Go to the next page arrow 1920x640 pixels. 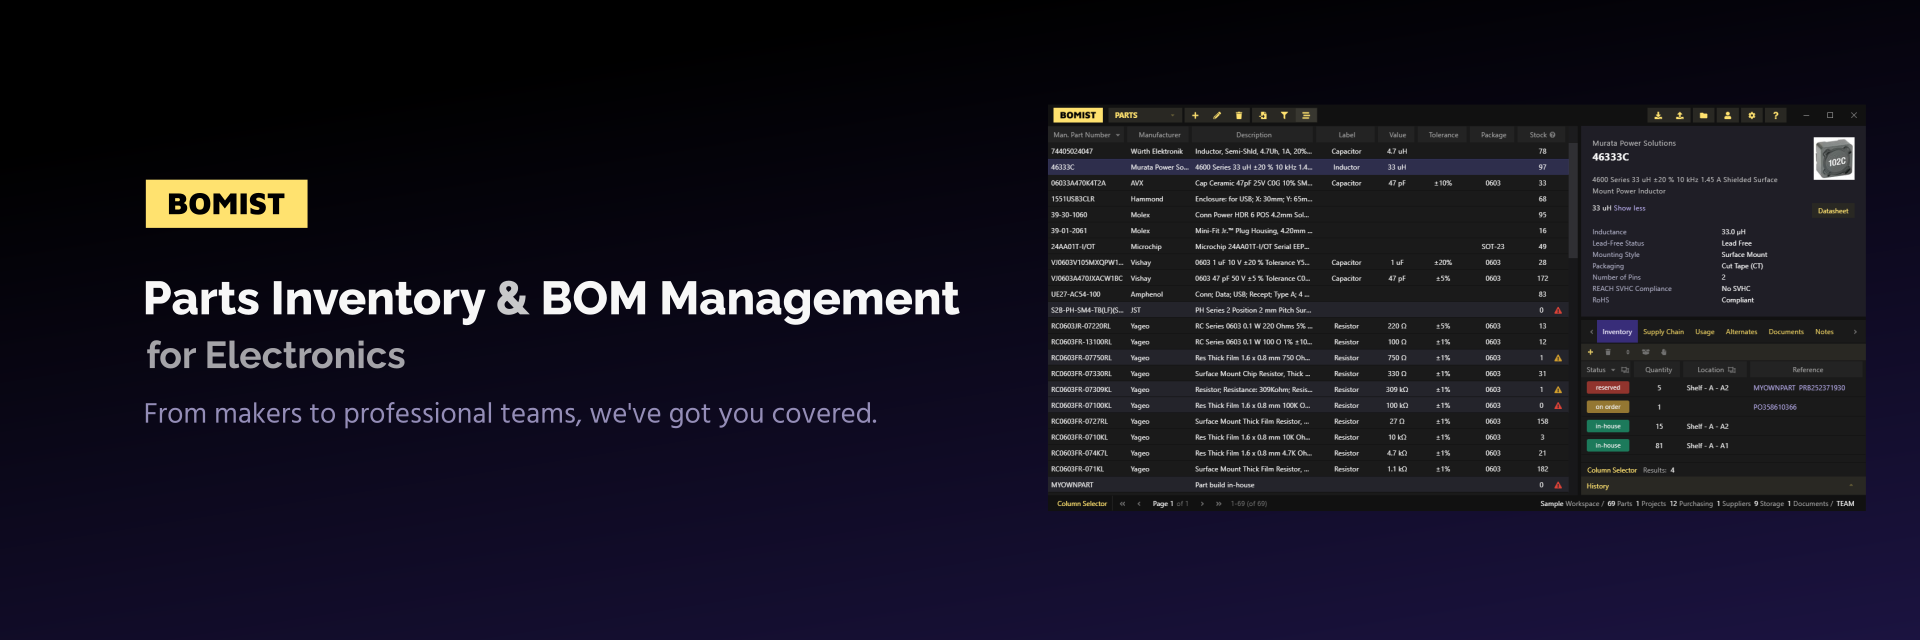coord(1202,504)
